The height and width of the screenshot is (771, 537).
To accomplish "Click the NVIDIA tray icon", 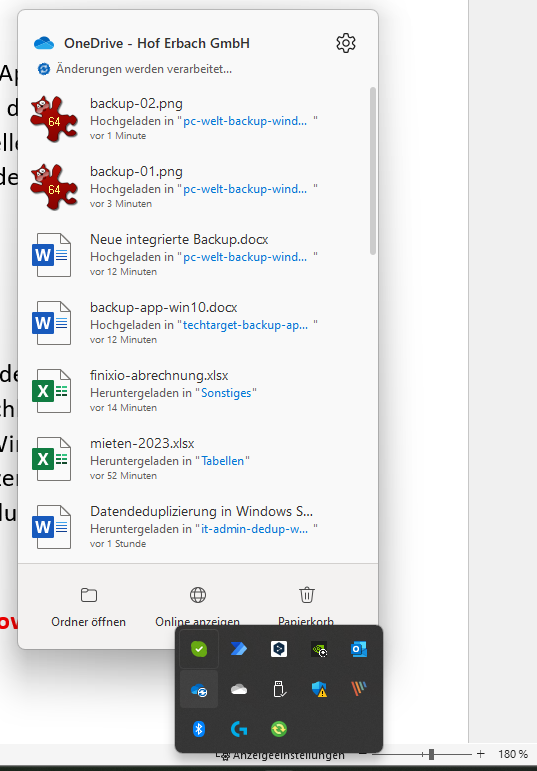I will point(319,649).
